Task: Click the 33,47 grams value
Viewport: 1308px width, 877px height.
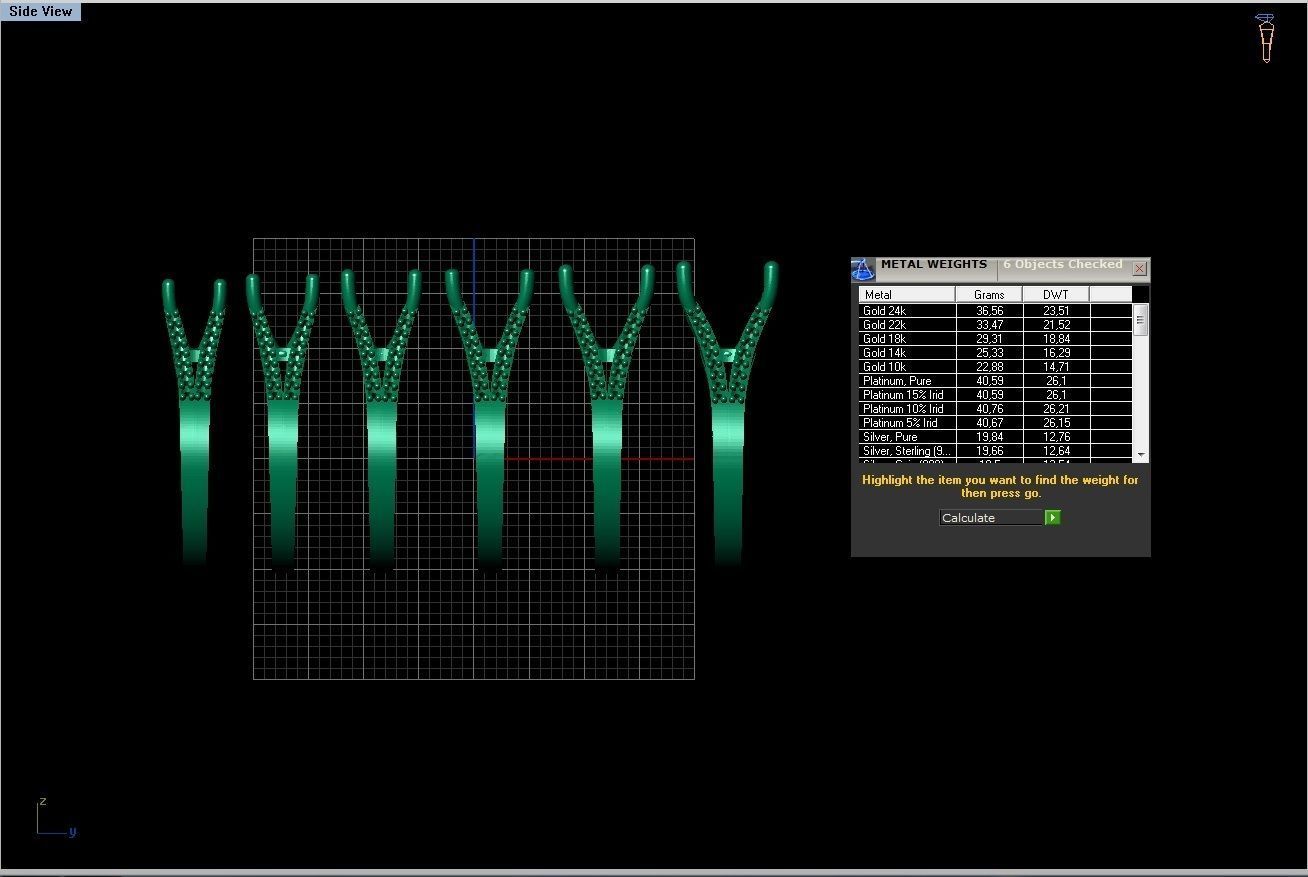Action: [990, 325]
